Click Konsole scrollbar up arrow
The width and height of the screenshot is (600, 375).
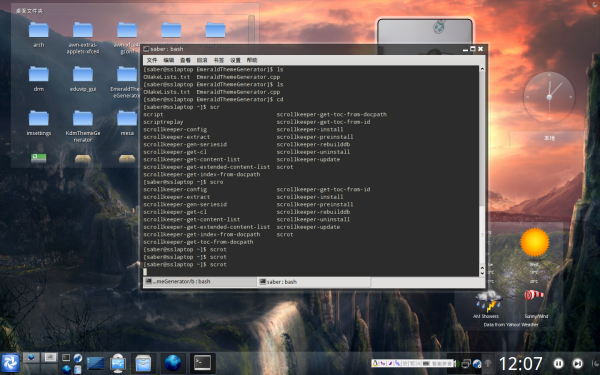pos(482,69)
